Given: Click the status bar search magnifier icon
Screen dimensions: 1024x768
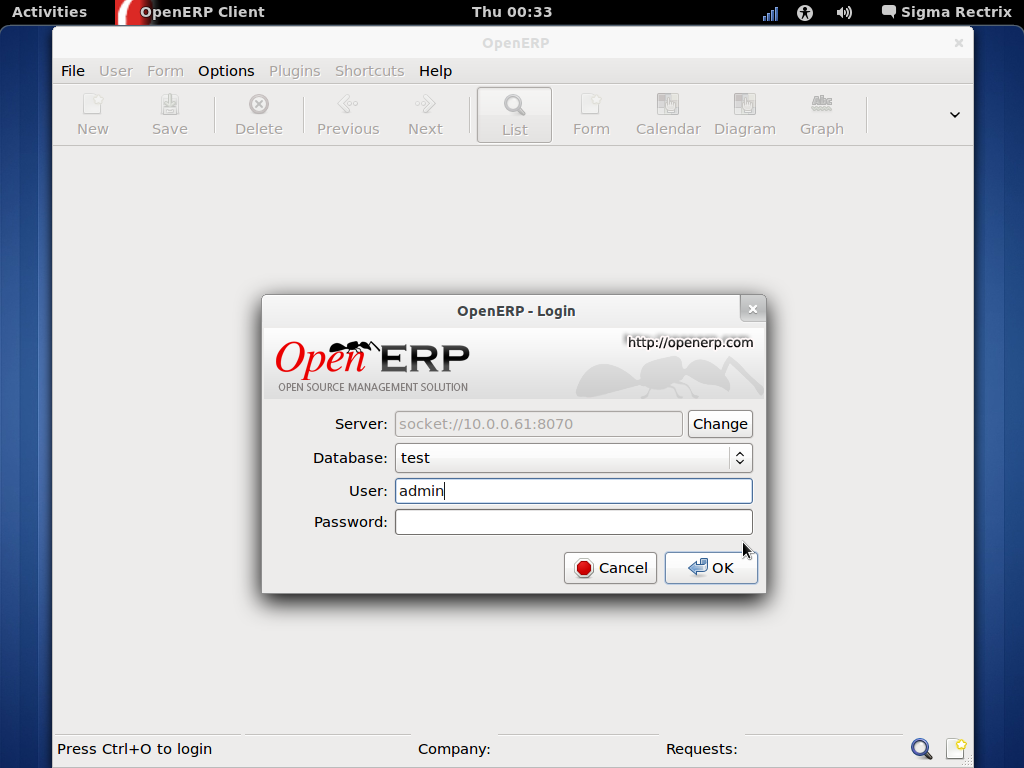Looking at the screenshot, I should [921, 748].
